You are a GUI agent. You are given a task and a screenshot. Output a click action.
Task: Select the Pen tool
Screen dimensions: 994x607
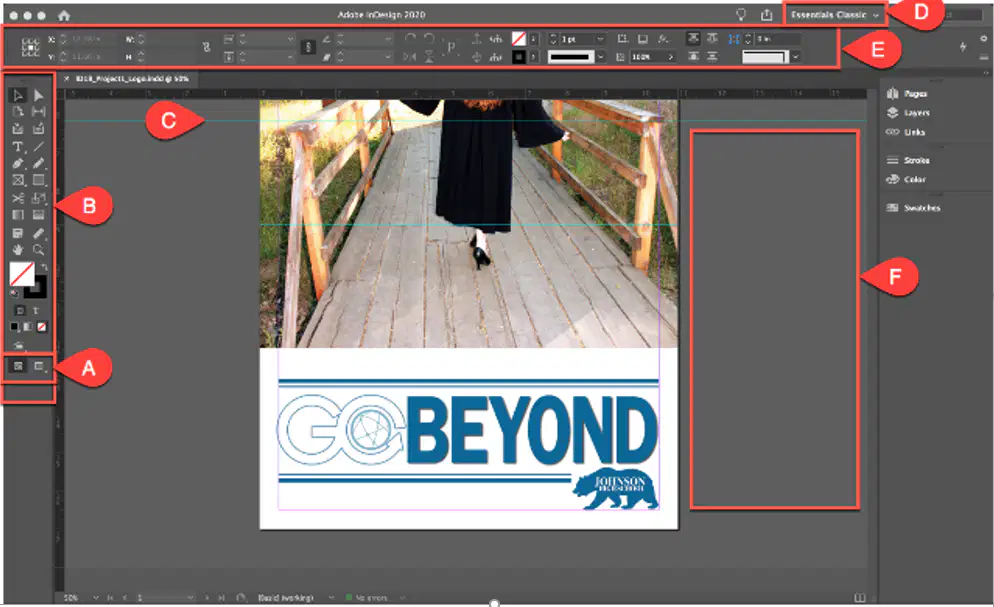pos(18,163)
